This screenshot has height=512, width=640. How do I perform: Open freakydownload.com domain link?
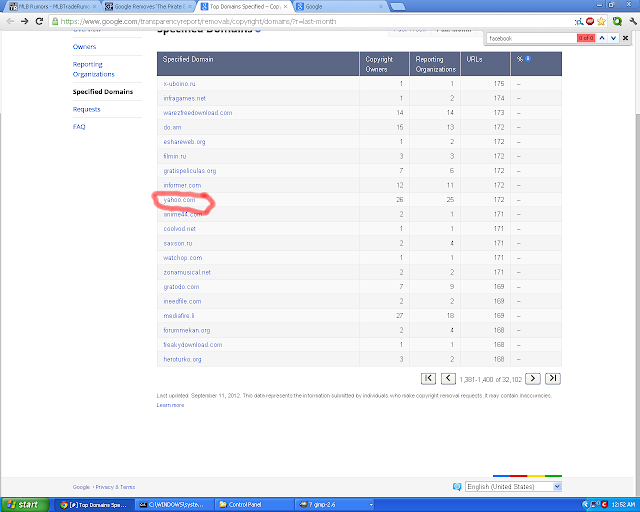[x=193, y=345]
